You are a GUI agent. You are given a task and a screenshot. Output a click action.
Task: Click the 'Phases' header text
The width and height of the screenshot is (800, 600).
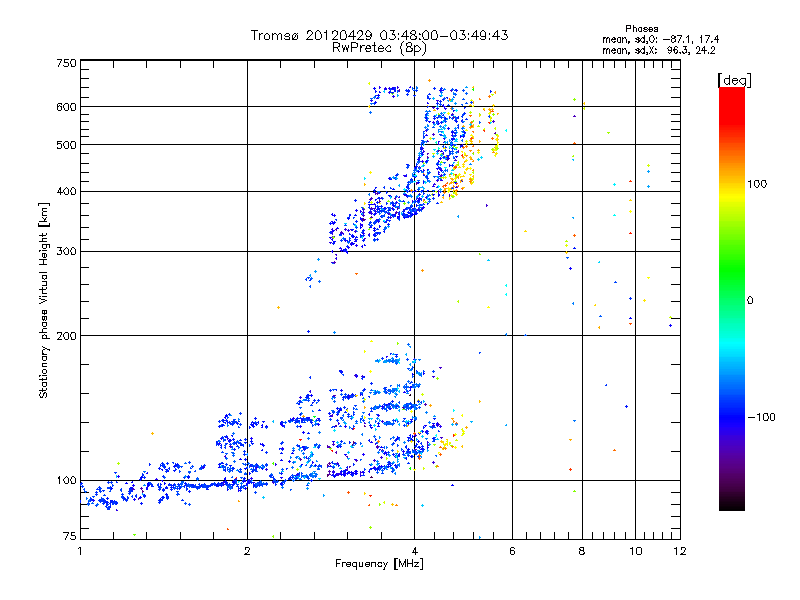click(x=641, y=29)
